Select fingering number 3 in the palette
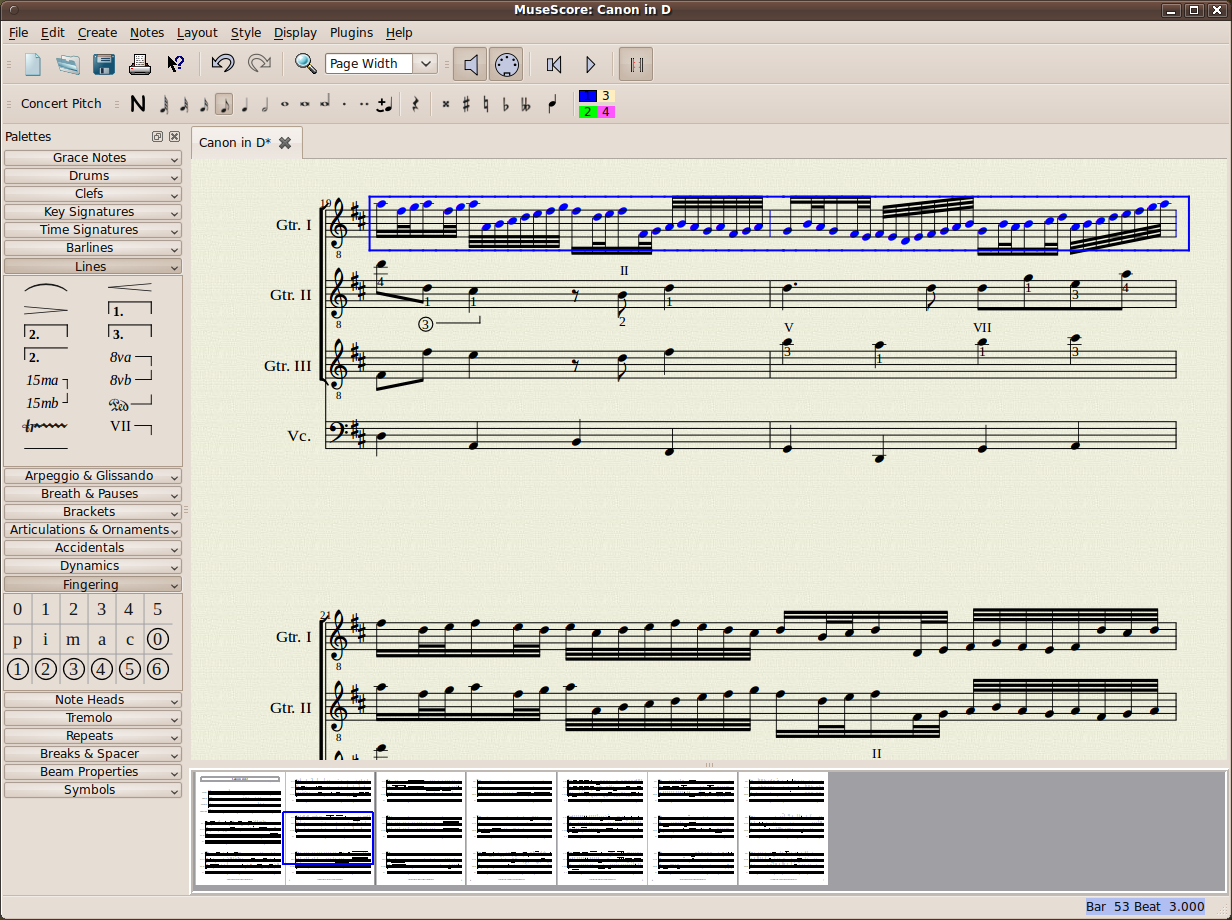Screen dimensions: 1232x920 point(101,609)
